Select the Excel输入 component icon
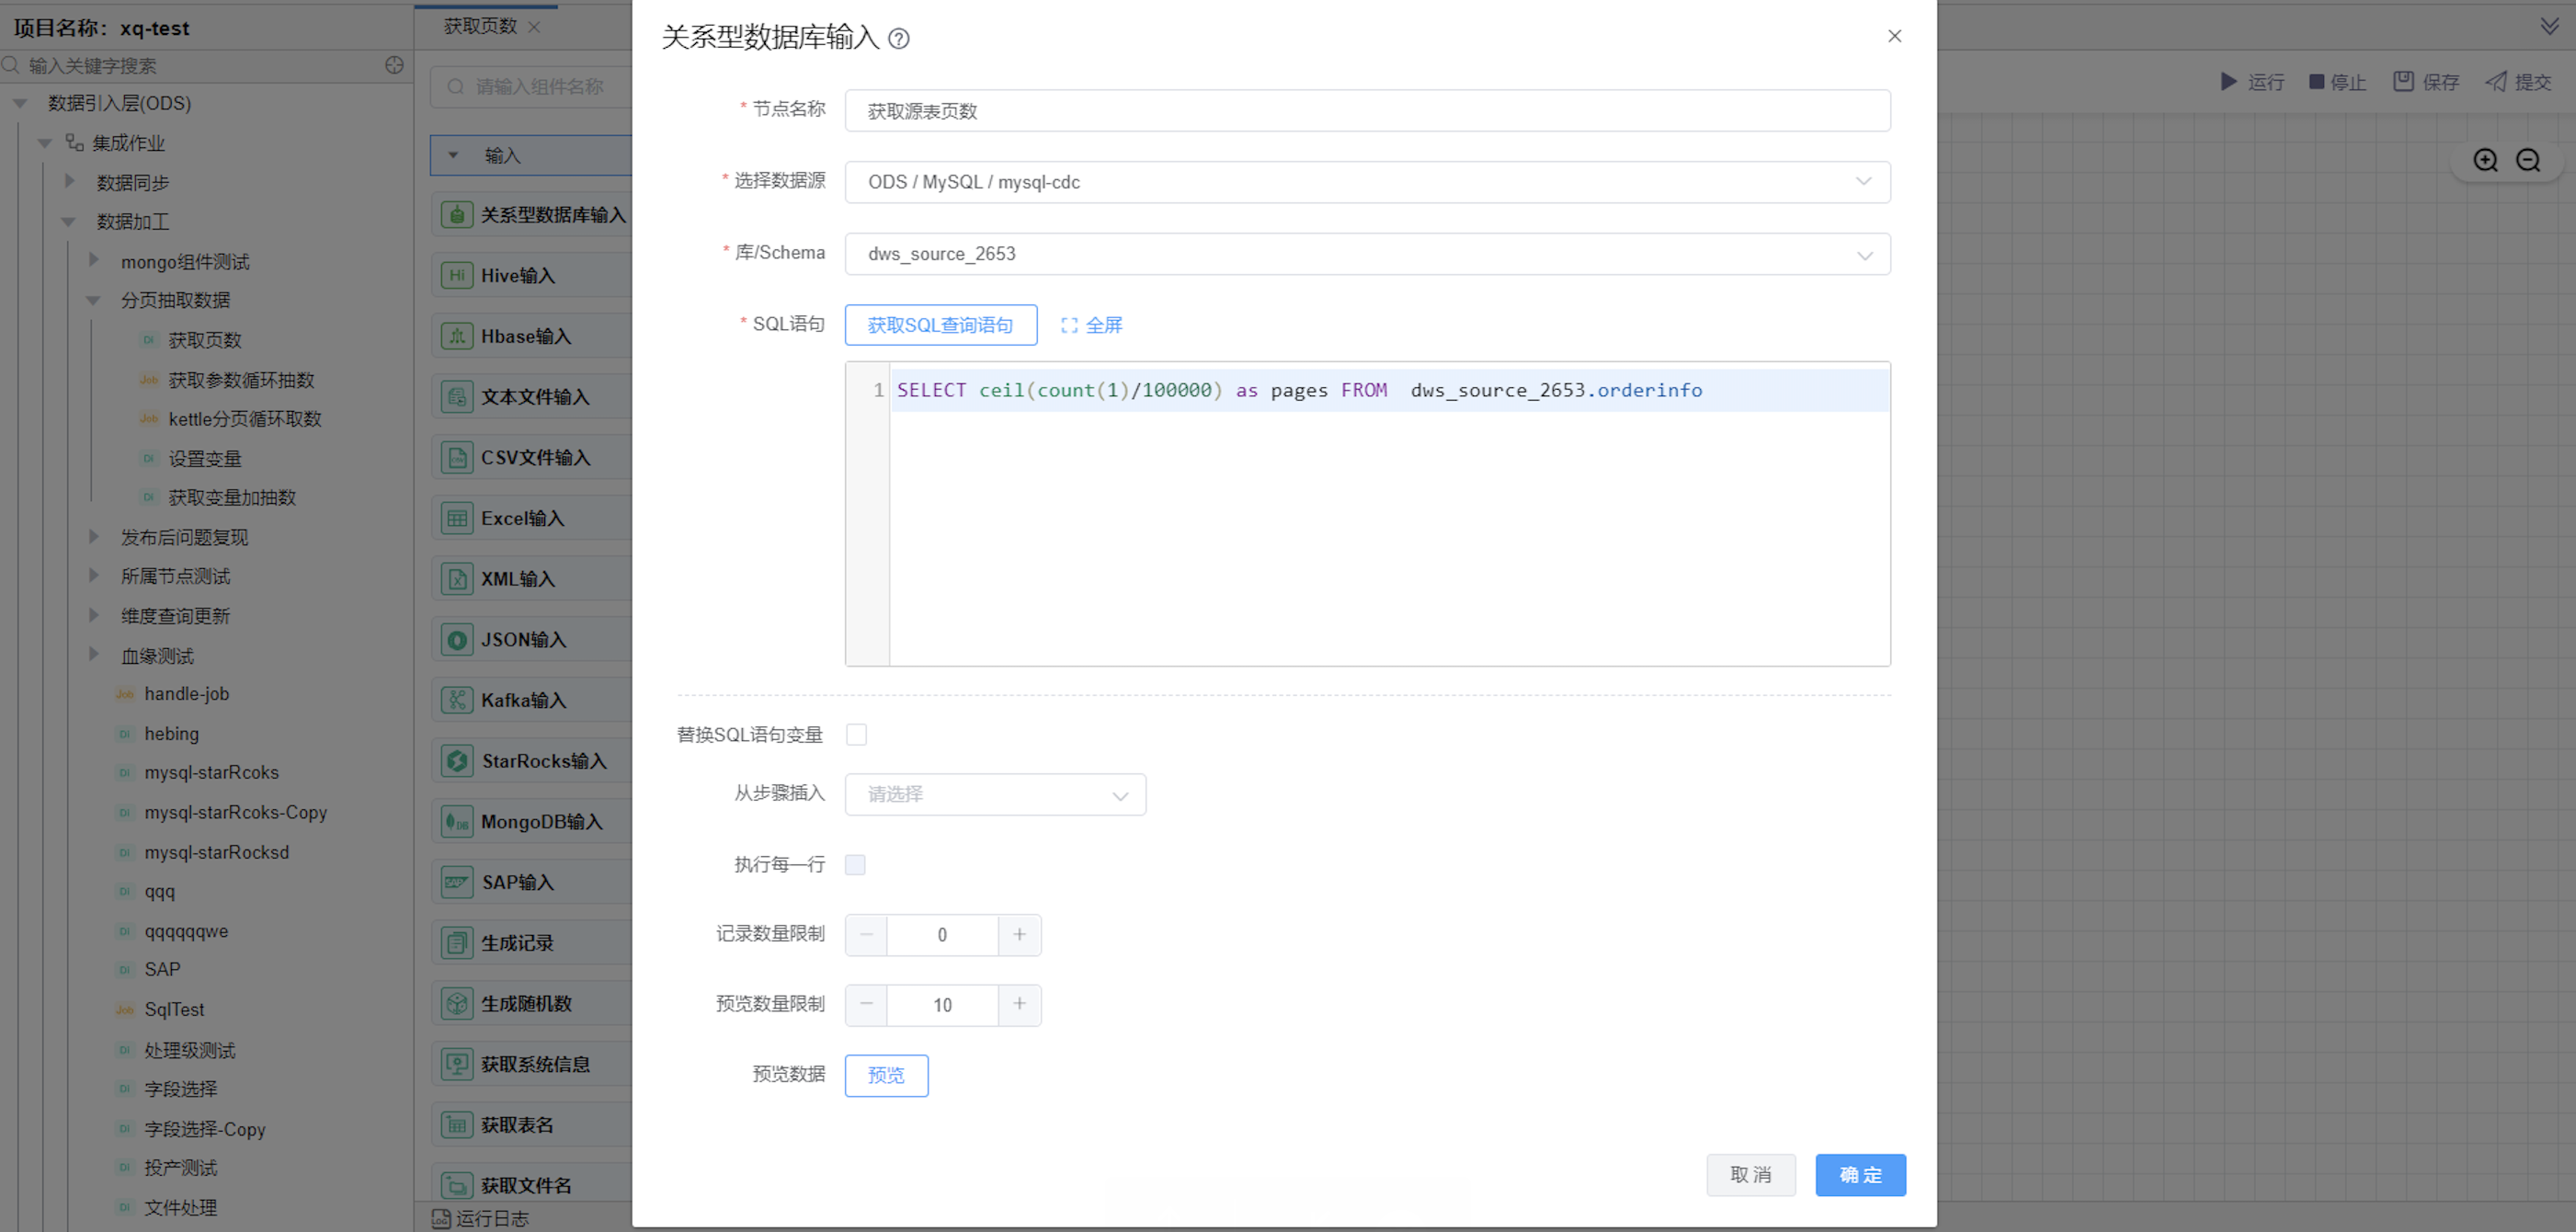The width and height of the screenshot is (2576, 1232). click(457, 518)
